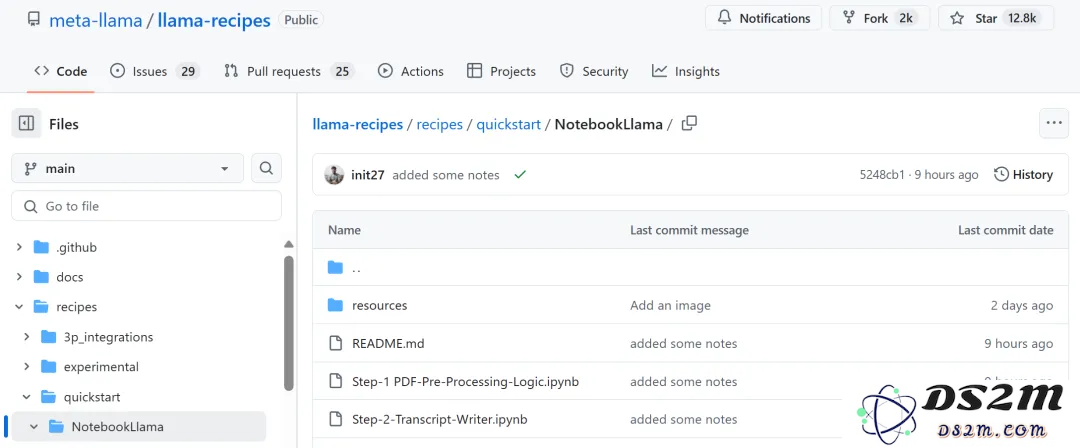Collapse the recipes folder chevron
Screen dimensions: 1080x448
pyautogui.click(x=19, y=307)
